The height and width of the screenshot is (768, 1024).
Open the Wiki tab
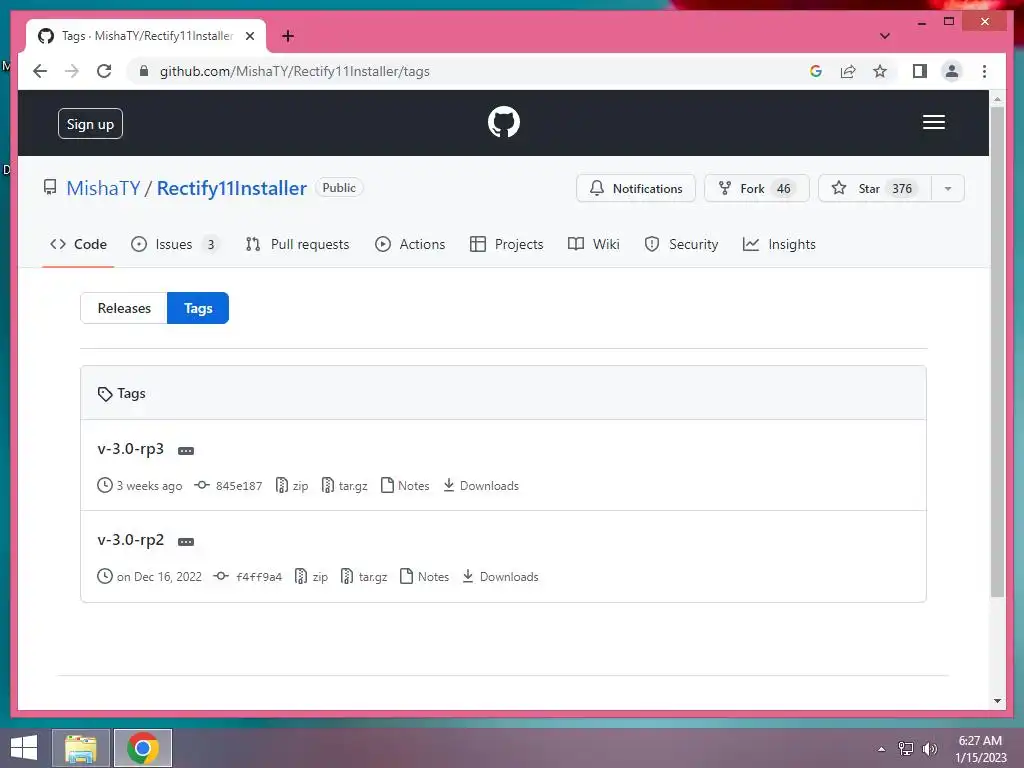coord(594,244)
